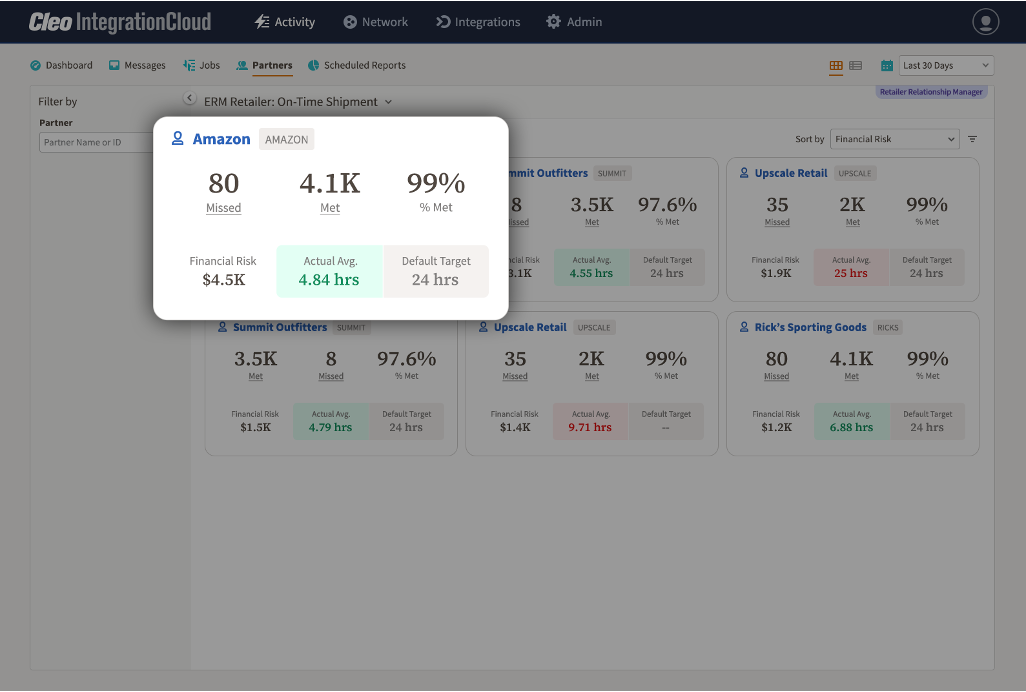Open the Scheduled Reports tab
The height and width of the screenshot is (692, 1026).
coord(357,65)
